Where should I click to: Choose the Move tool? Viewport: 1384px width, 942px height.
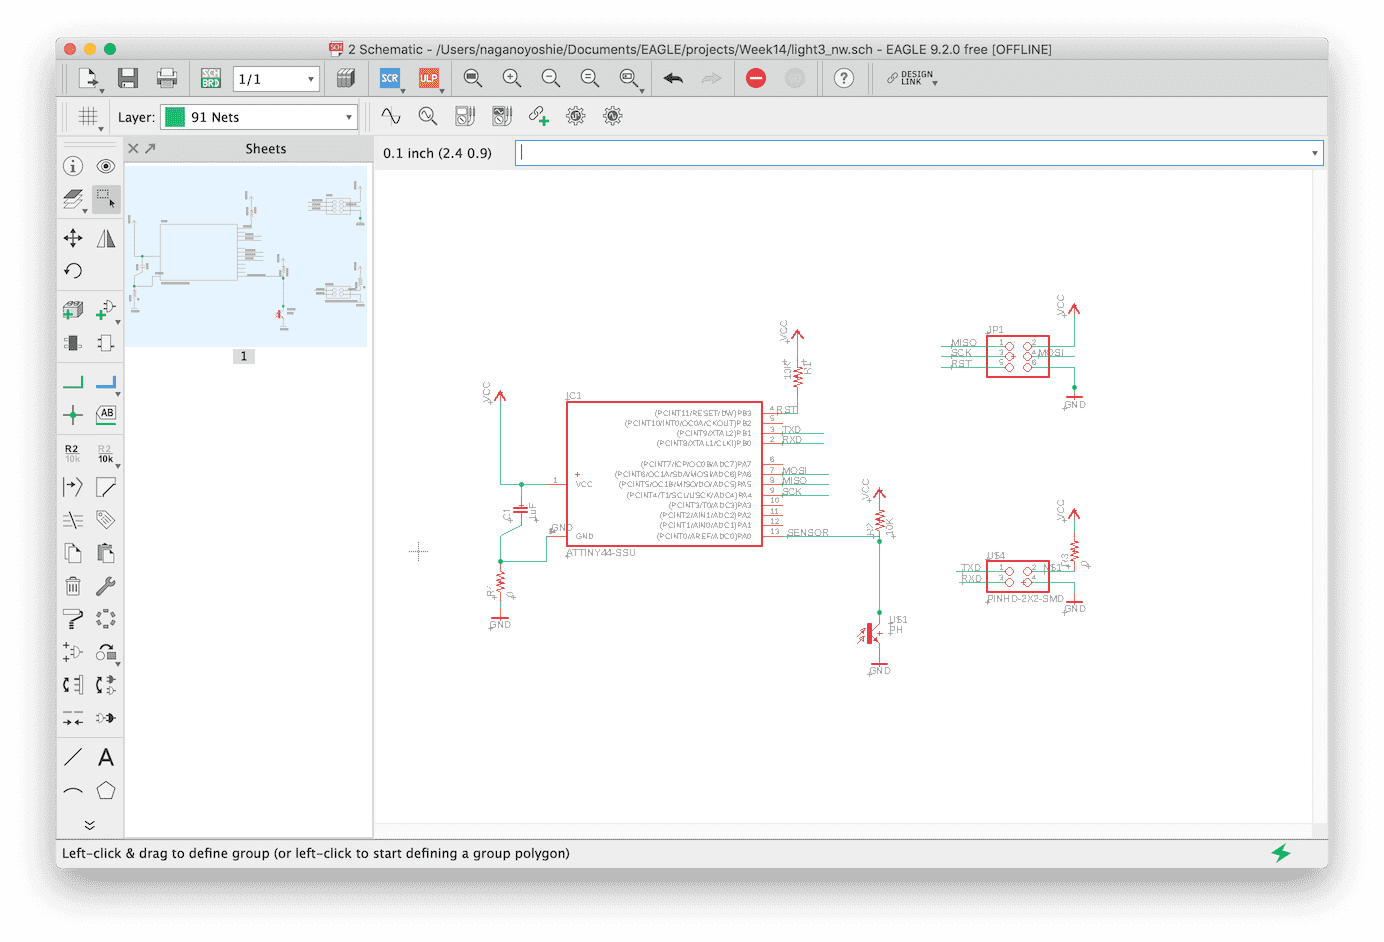[x=73, y=238]
